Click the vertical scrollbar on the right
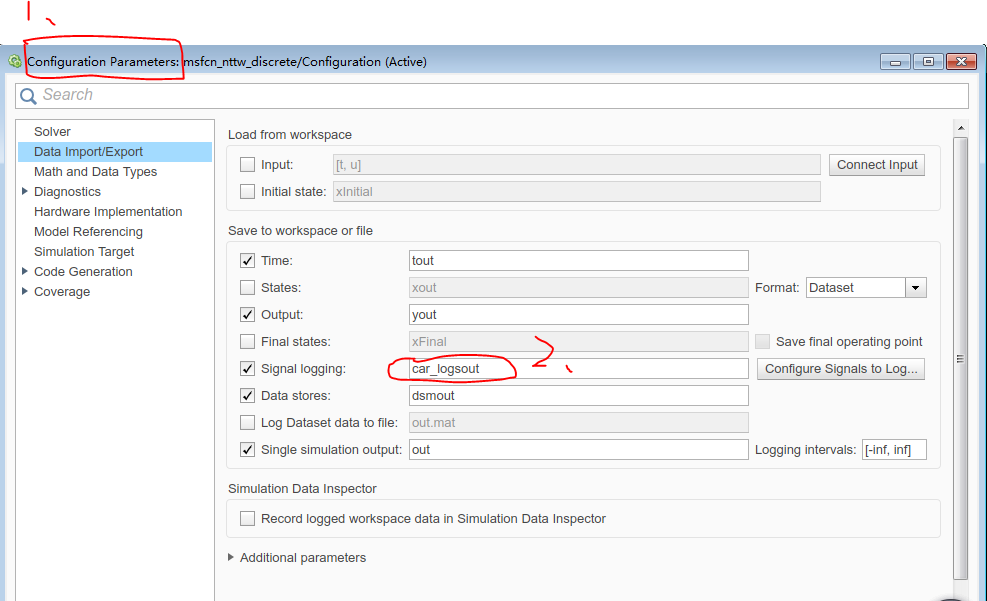The width and height of the screenshot is (987, 601). (x=960, y=360)
